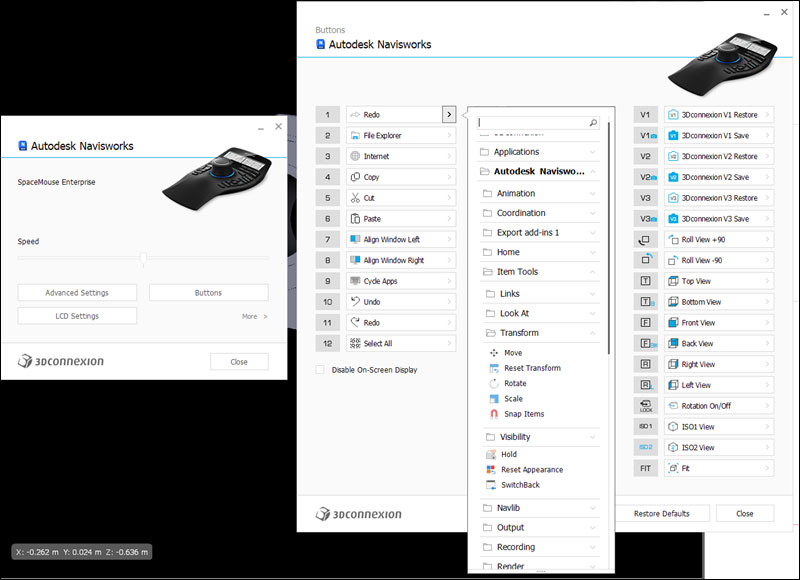Viewport: 800px width, 580px height.
Task: Click the Copy icon in row 4
Action: [x=355, y=177]
